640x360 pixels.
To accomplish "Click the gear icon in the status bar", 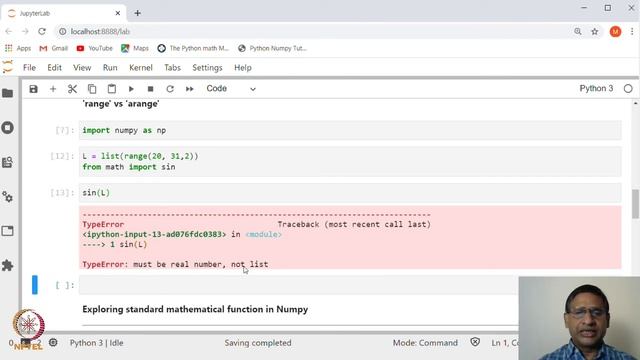I will [x=53, y=342].
